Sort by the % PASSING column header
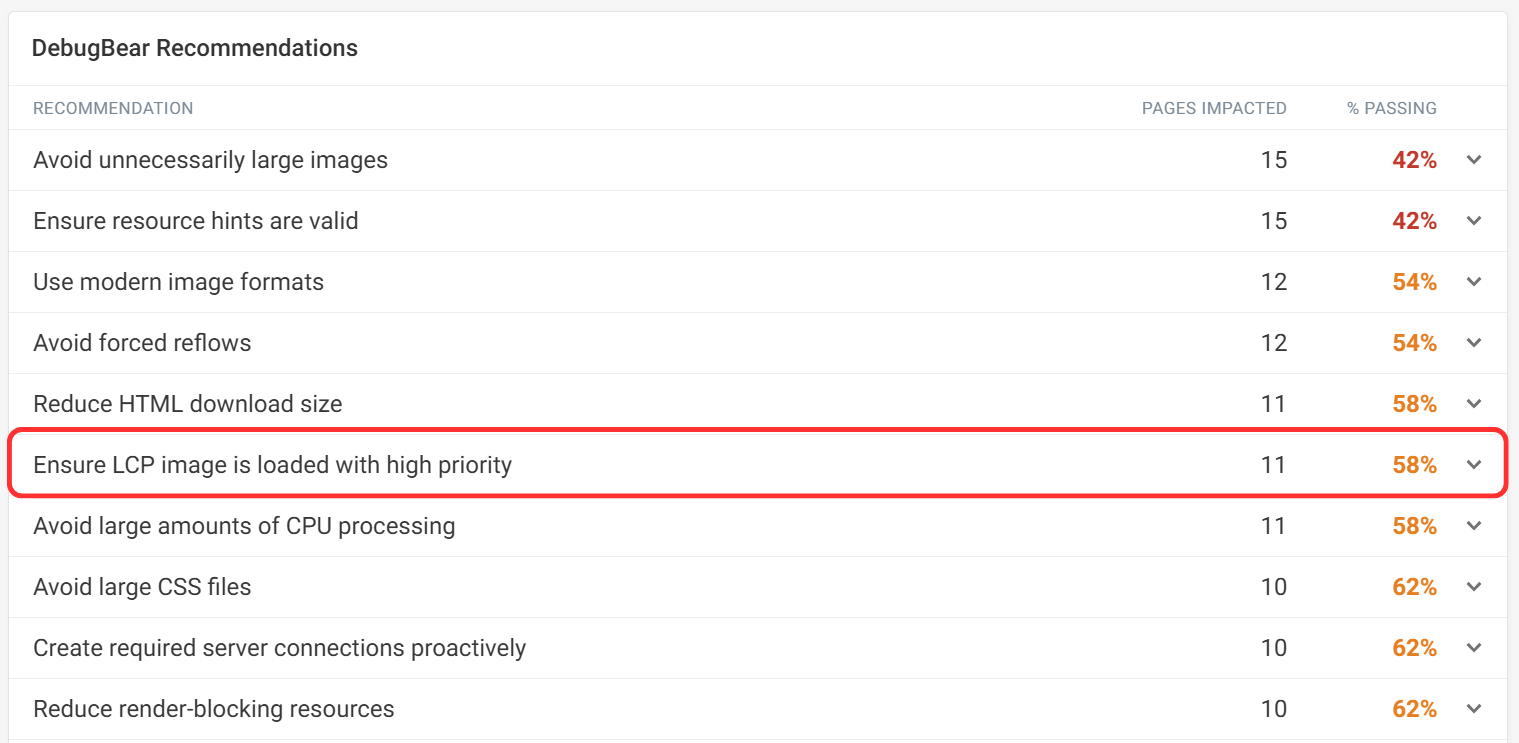Image resolution: width=1519 pixels, height=743 pixels. click(1391, 108)
